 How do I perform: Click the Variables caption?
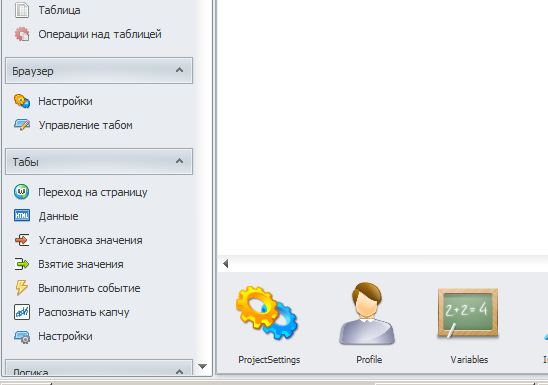[x=469, y=359]
